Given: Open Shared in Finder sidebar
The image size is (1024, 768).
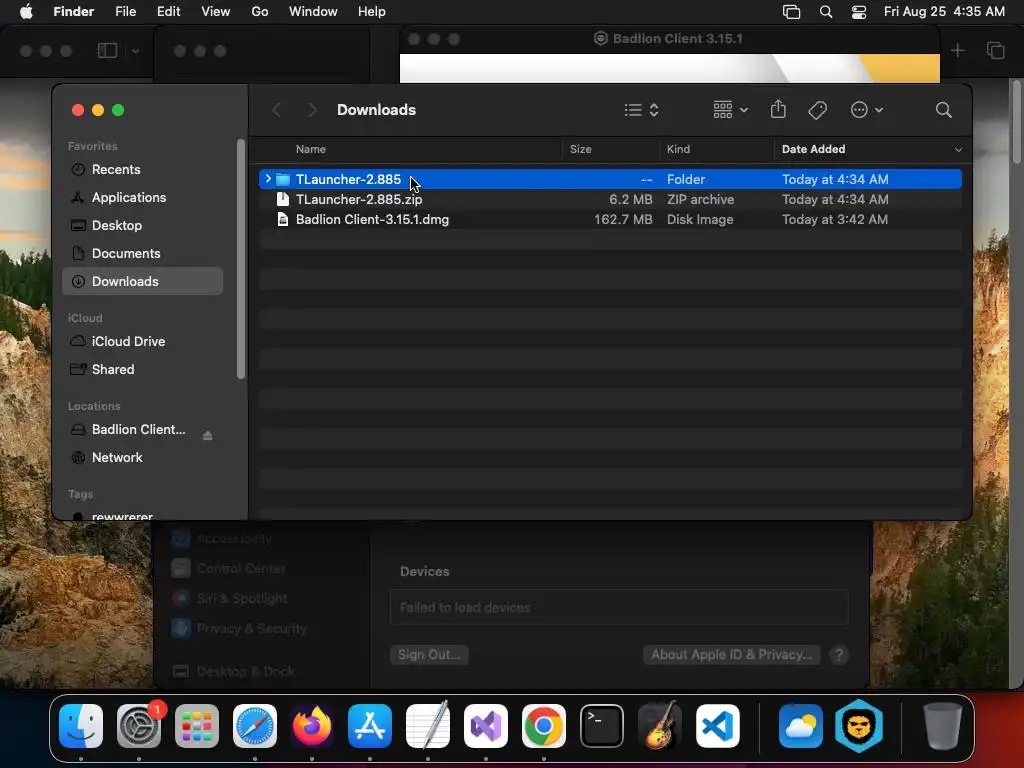Looking at the screenshot, I should click(x=142, y=370).
